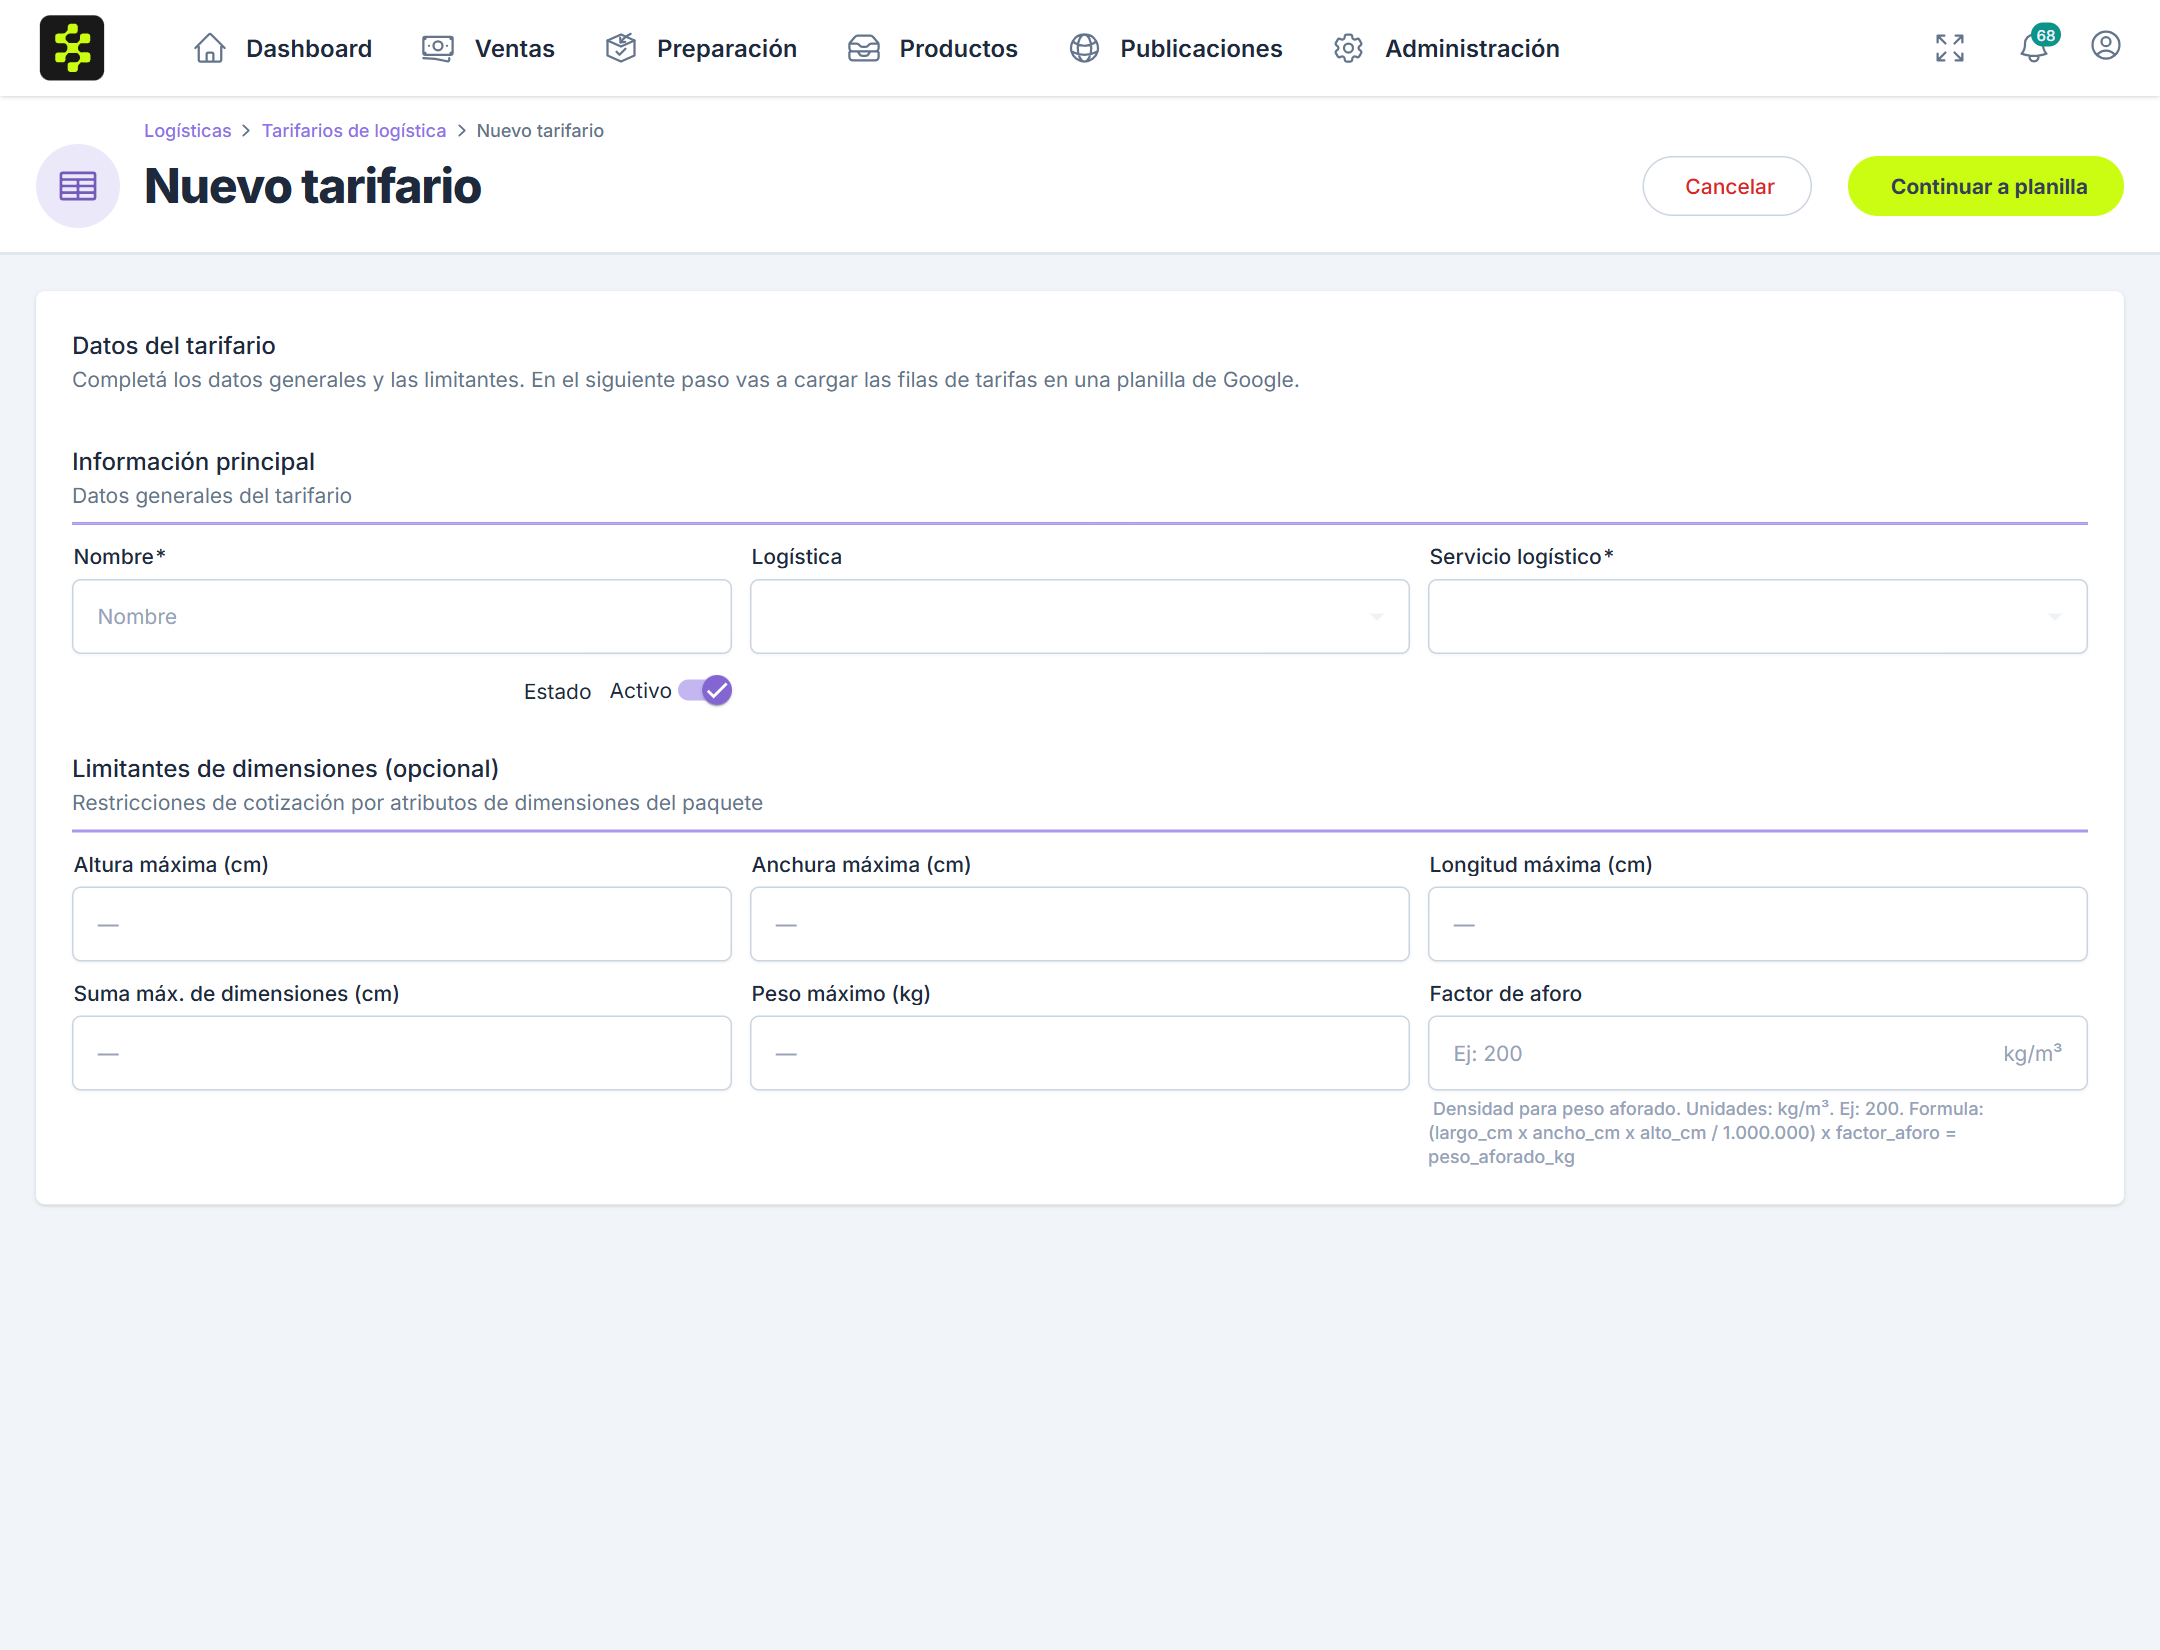This screenshot has width=2160, height=1650.
Task: Click the Productos inbox icon
Action: (864, 48)
